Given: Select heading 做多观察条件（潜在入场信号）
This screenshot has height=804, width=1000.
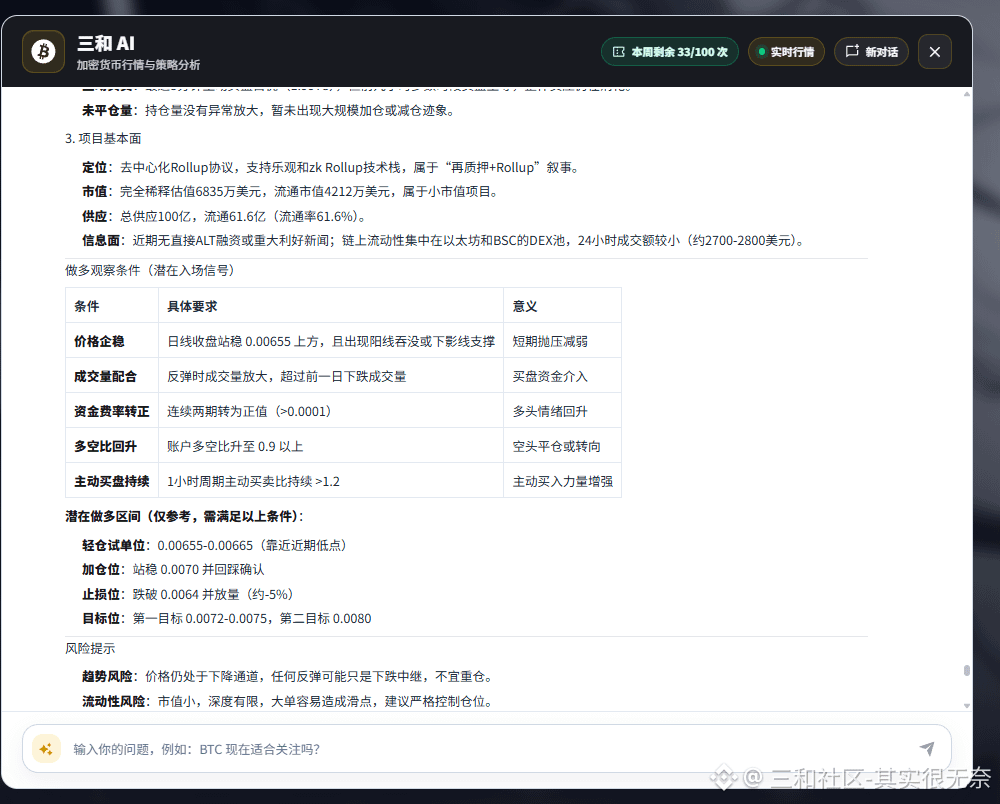Looking at the screenshot, I should [150, 270].
